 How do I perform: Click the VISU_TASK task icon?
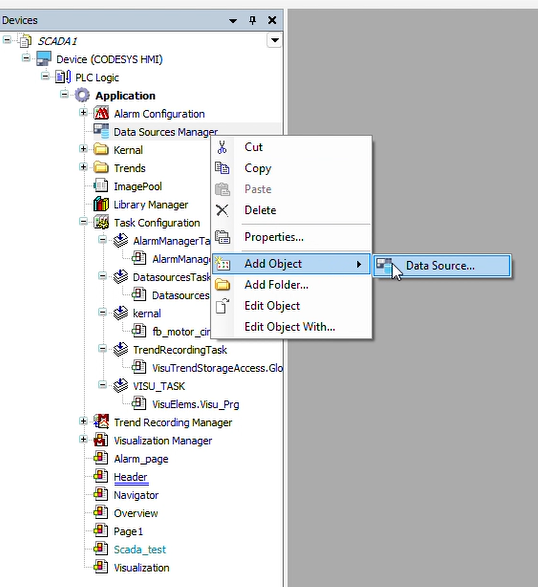(121, 385)
